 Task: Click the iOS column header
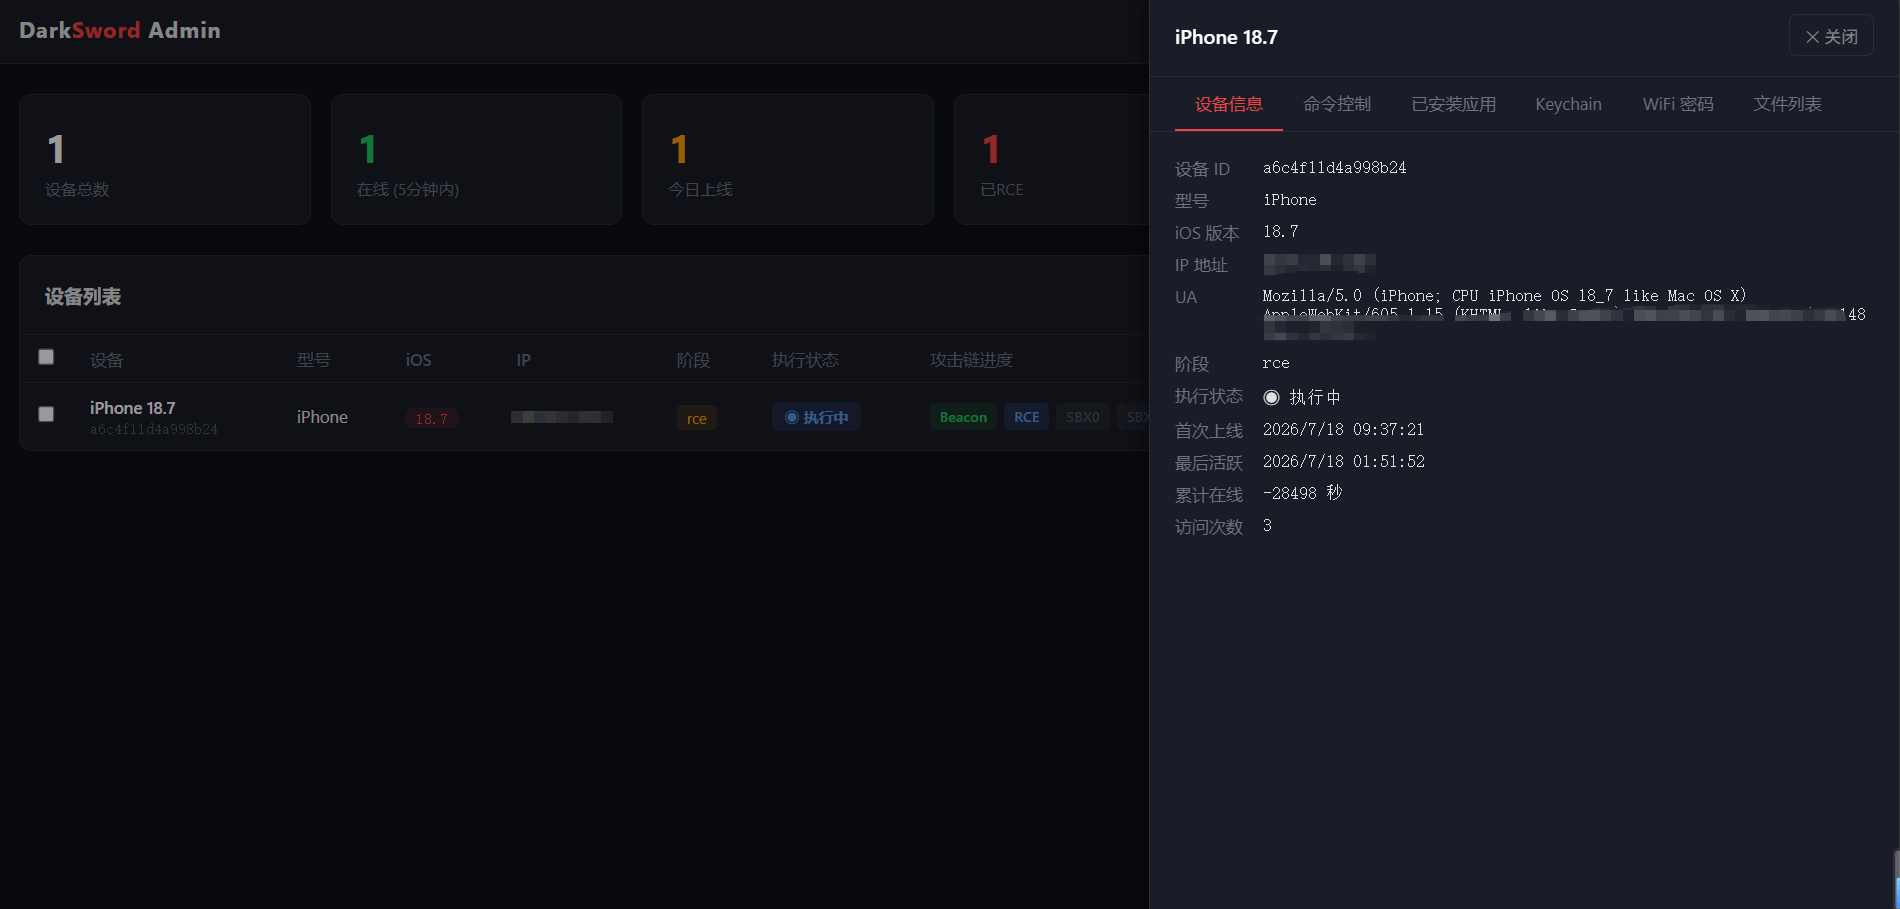418,360
